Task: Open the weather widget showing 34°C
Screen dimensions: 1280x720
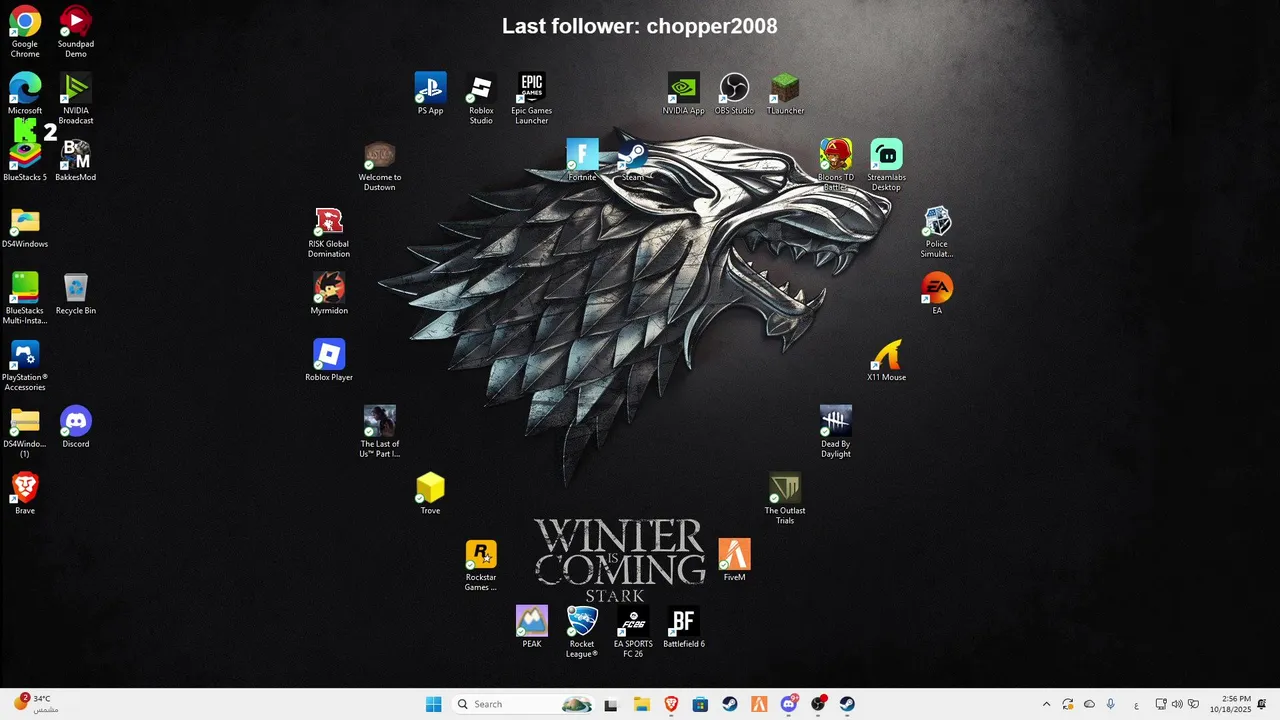Action: pyautogui.click(x=37, y=704)
